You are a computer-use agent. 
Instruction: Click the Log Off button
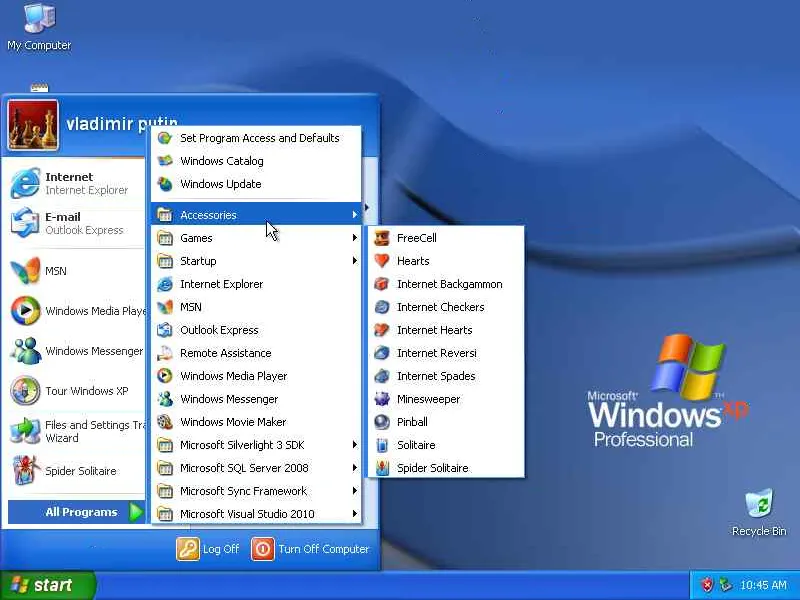(208, 549)
